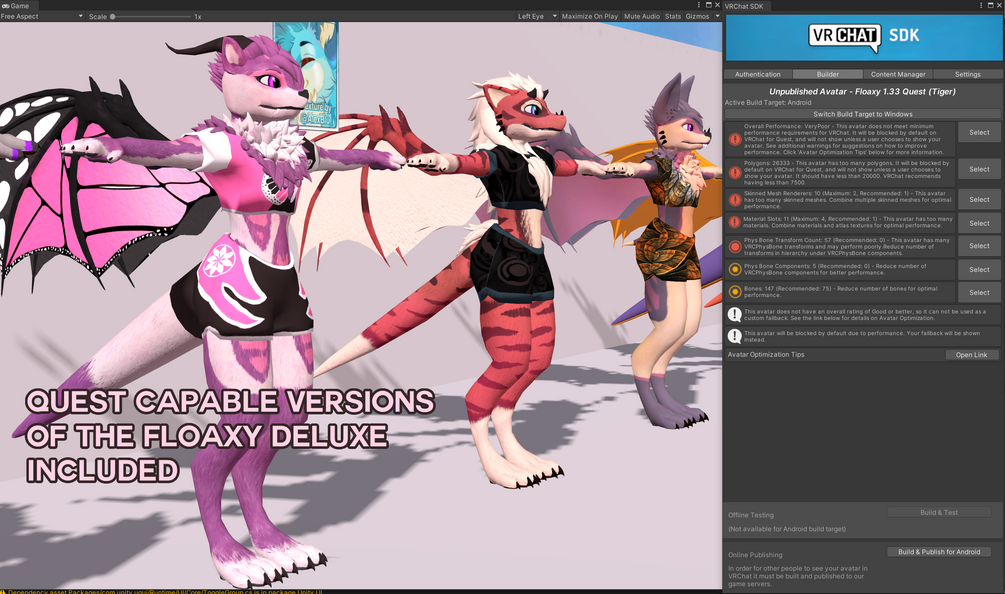This screenshot has width=1005, height=594.
Task: Click Select for Material Slots warning
Action: point(979,223)
